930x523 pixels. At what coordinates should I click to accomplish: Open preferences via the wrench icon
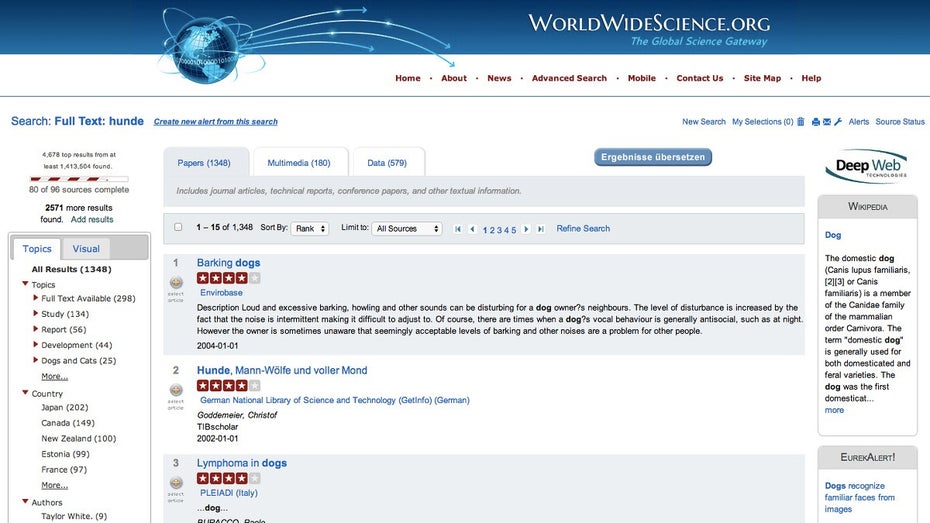tap(838, 122)
